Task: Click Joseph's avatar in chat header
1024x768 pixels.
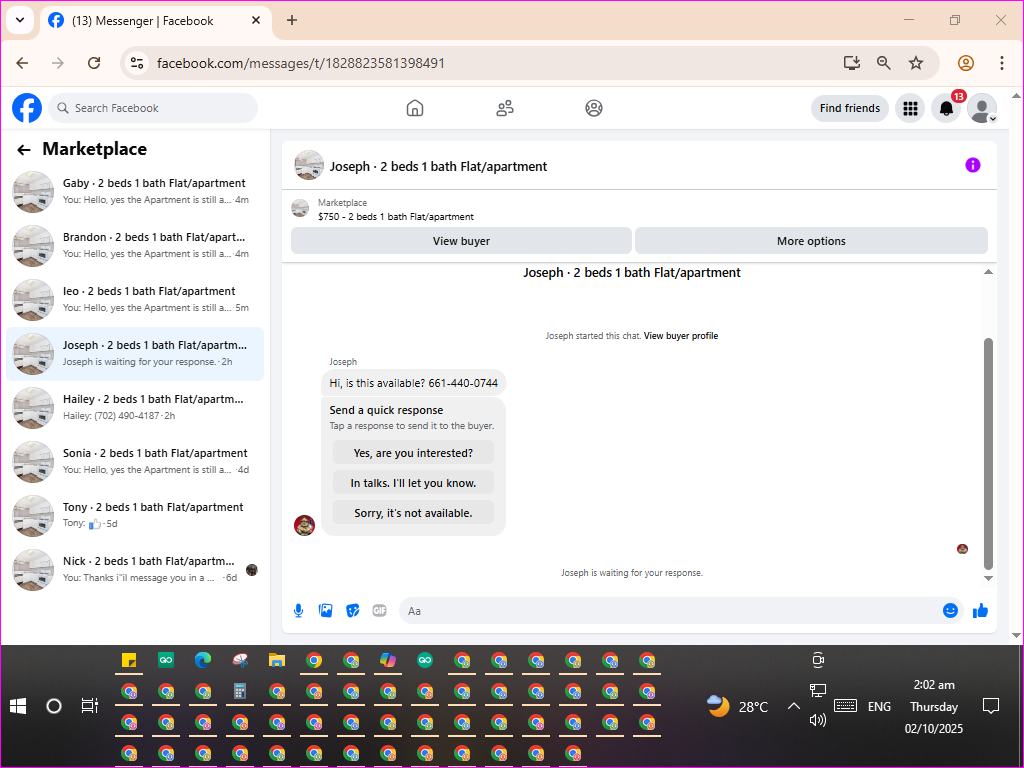Action: click(x=309, y=165)
